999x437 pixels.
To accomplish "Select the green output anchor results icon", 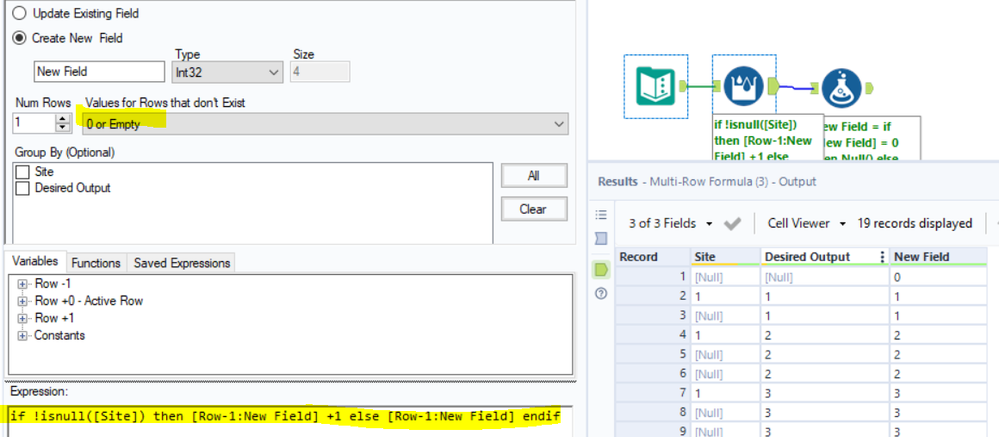I will pos(601,269).
